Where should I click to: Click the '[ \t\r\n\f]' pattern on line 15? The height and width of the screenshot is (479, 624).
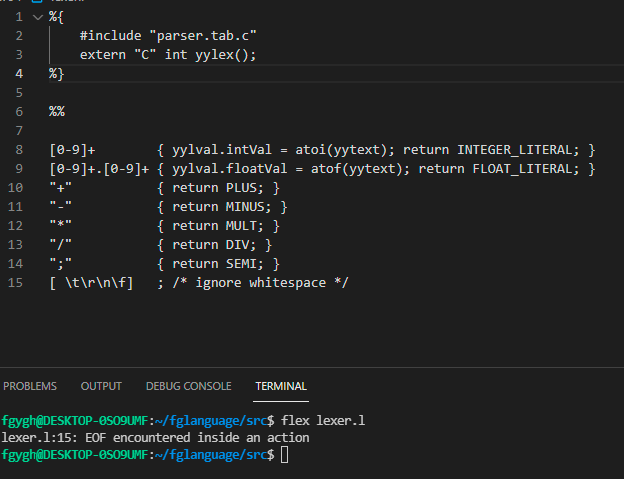91,283
